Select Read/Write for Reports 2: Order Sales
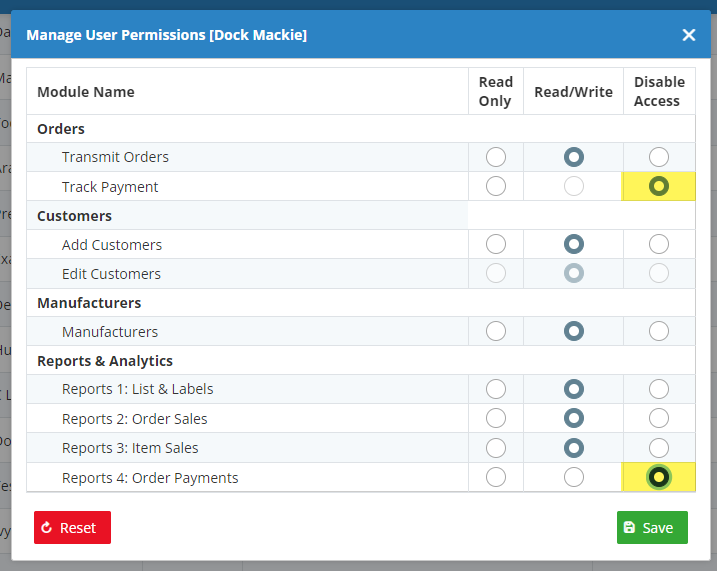Image resolution: width=717 pixels, height=571 pixels. point(573,418)
